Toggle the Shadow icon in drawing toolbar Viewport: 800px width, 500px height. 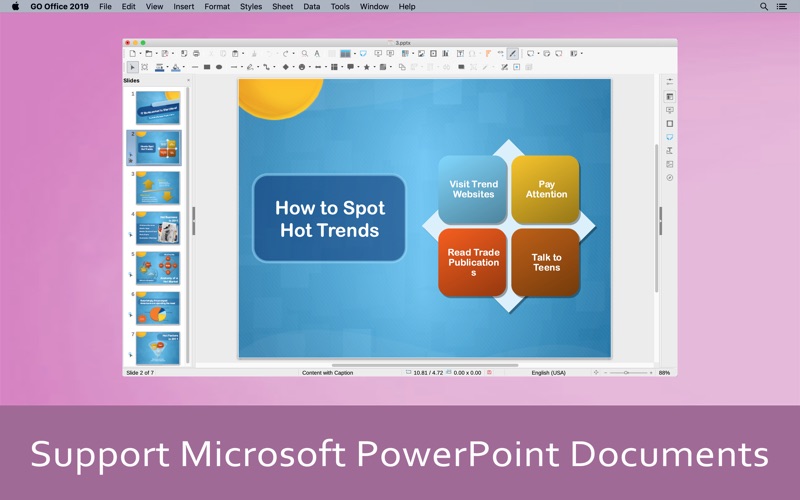click(461, 67)
